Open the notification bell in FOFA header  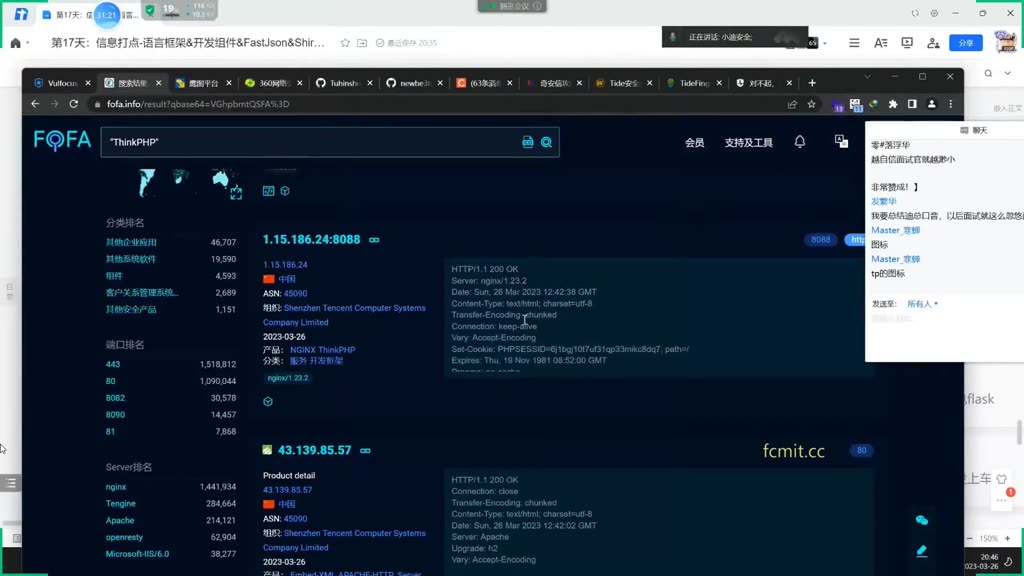tap(800, 142)
